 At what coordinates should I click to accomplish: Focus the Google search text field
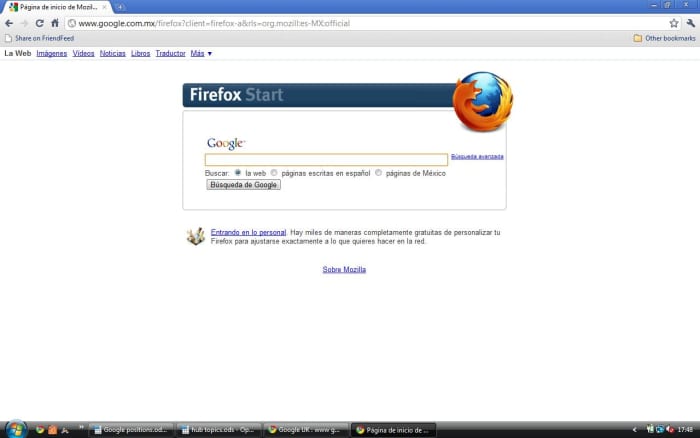point(326,159)
